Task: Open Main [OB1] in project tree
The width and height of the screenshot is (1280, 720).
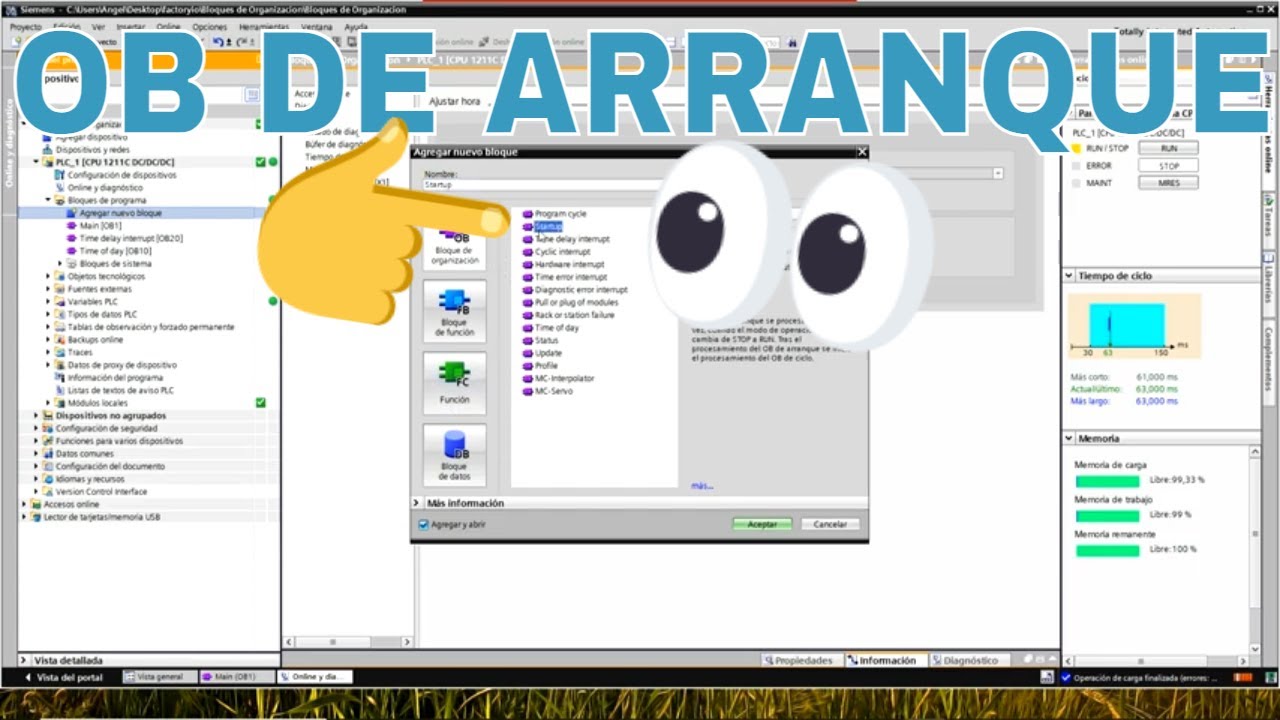Action: 100,226
